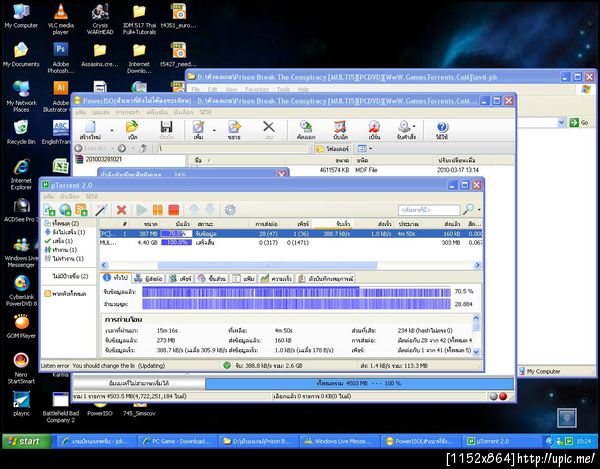Click PowerISO Delete X toolbar icon
Screen dimensions: 600x469
(x=269, y=130)
